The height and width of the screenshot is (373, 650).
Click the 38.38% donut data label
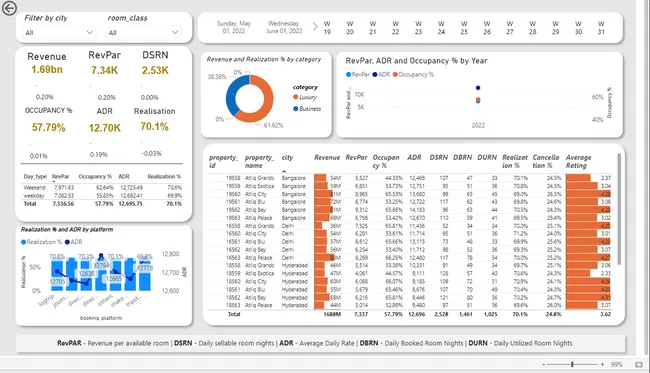[x=217, y=77]
